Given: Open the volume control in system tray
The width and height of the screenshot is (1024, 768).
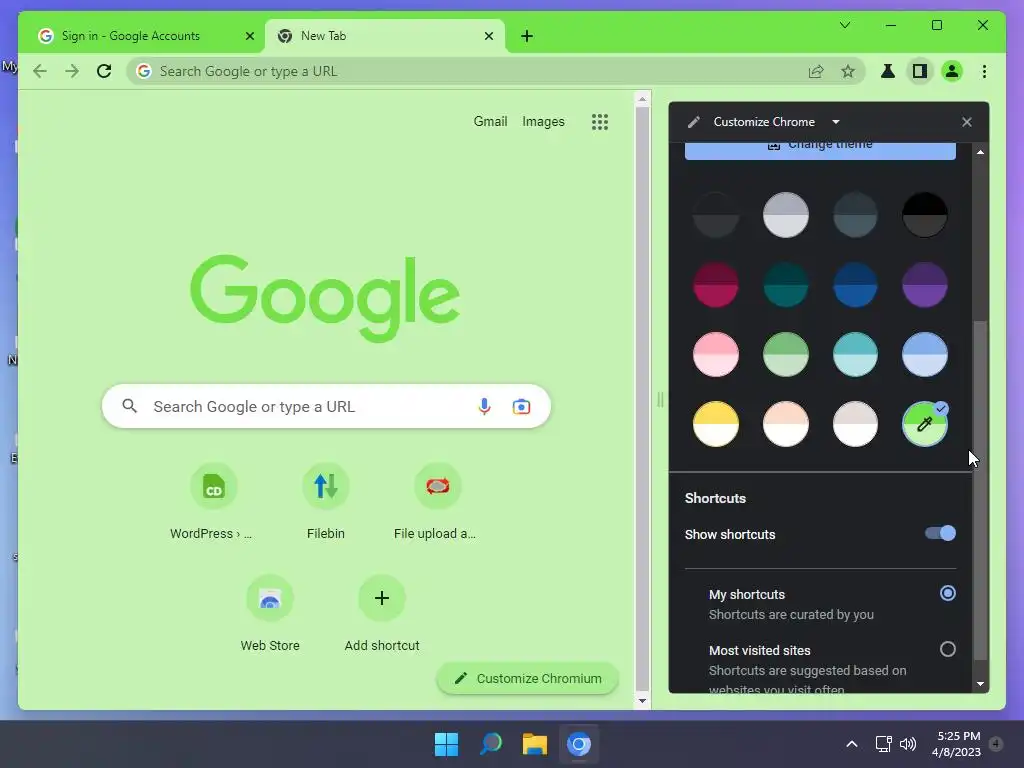Looking at the screenshot, I should point(908,744).
